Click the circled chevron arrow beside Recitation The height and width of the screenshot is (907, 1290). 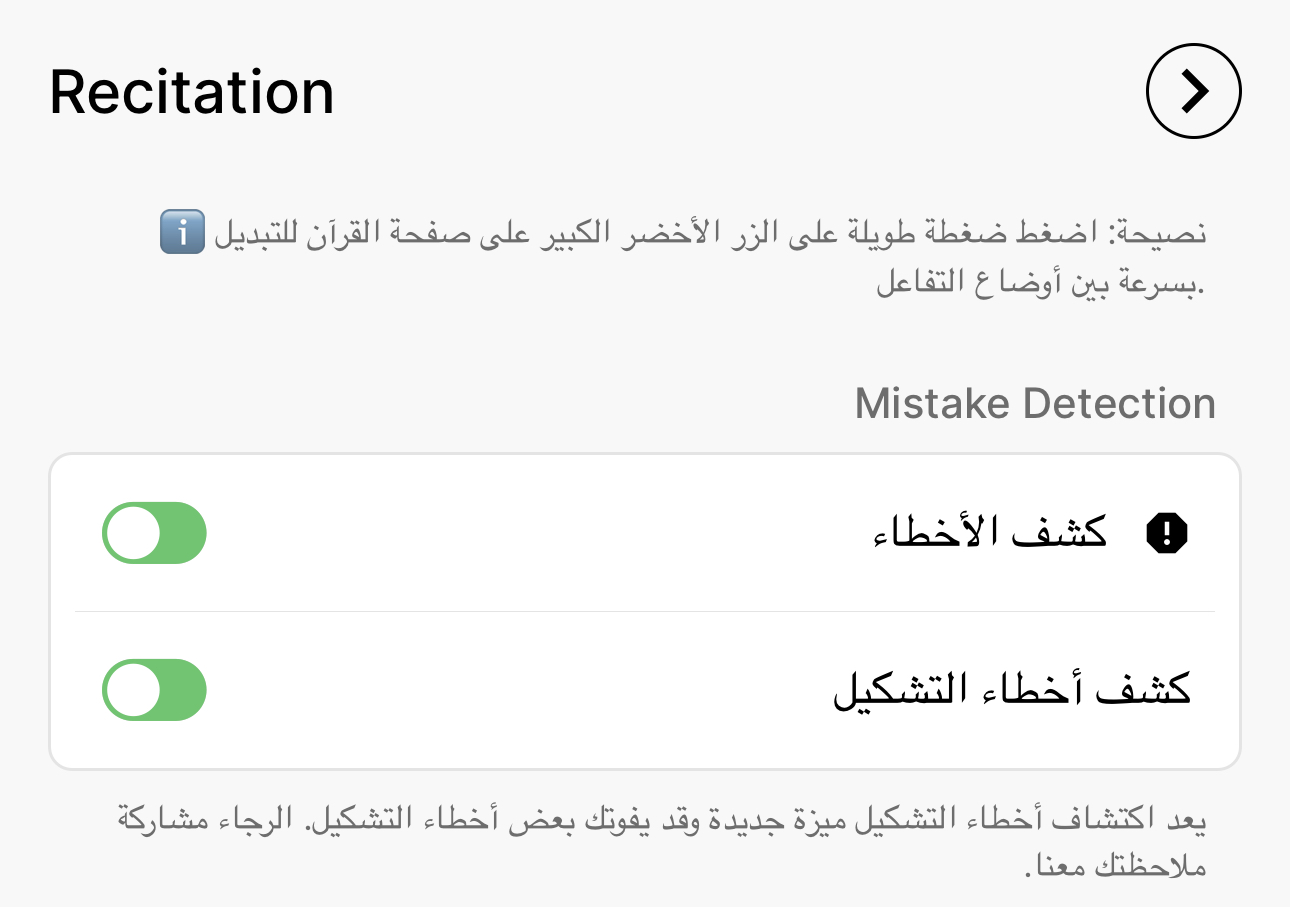(1193, 91)
